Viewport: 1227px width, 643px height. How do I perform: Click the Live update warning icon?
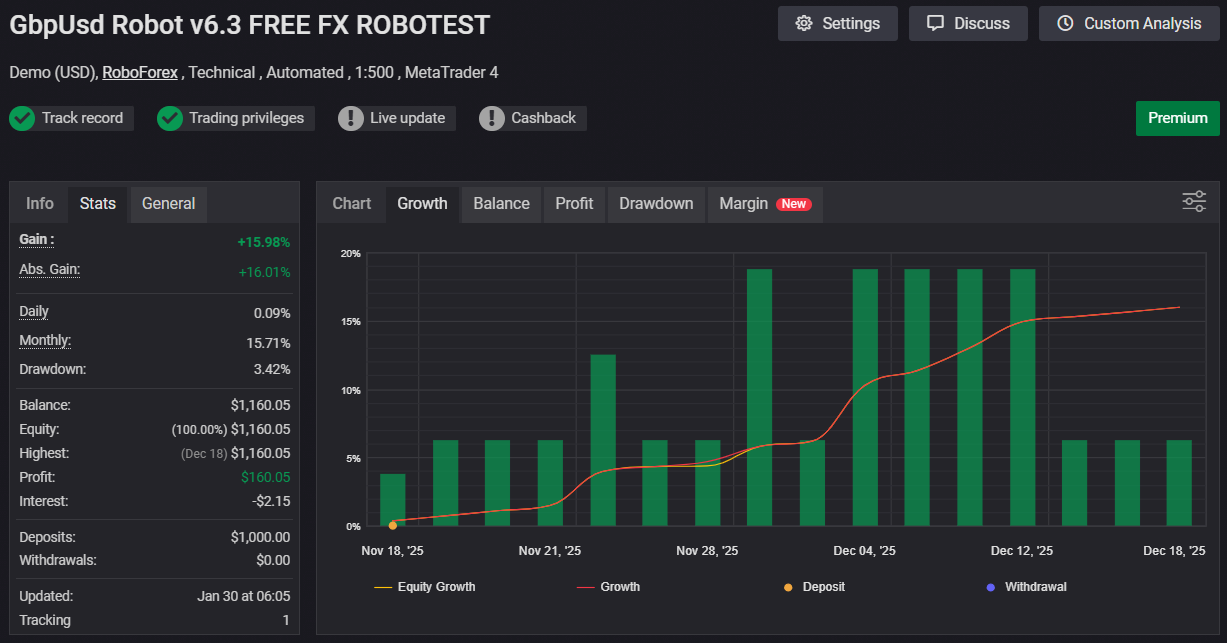coord(351,118)
